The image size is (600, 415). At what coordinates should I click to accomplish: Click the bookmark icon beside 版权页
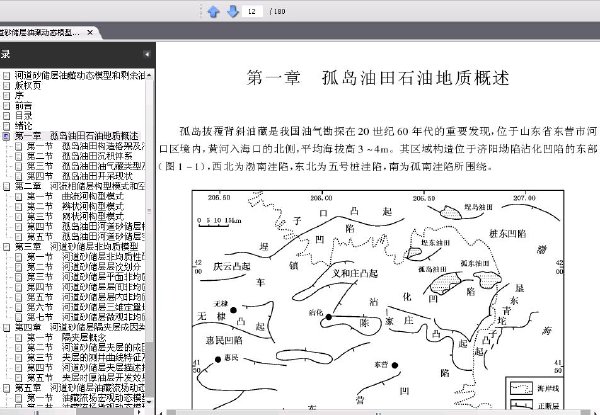point(6,86)
